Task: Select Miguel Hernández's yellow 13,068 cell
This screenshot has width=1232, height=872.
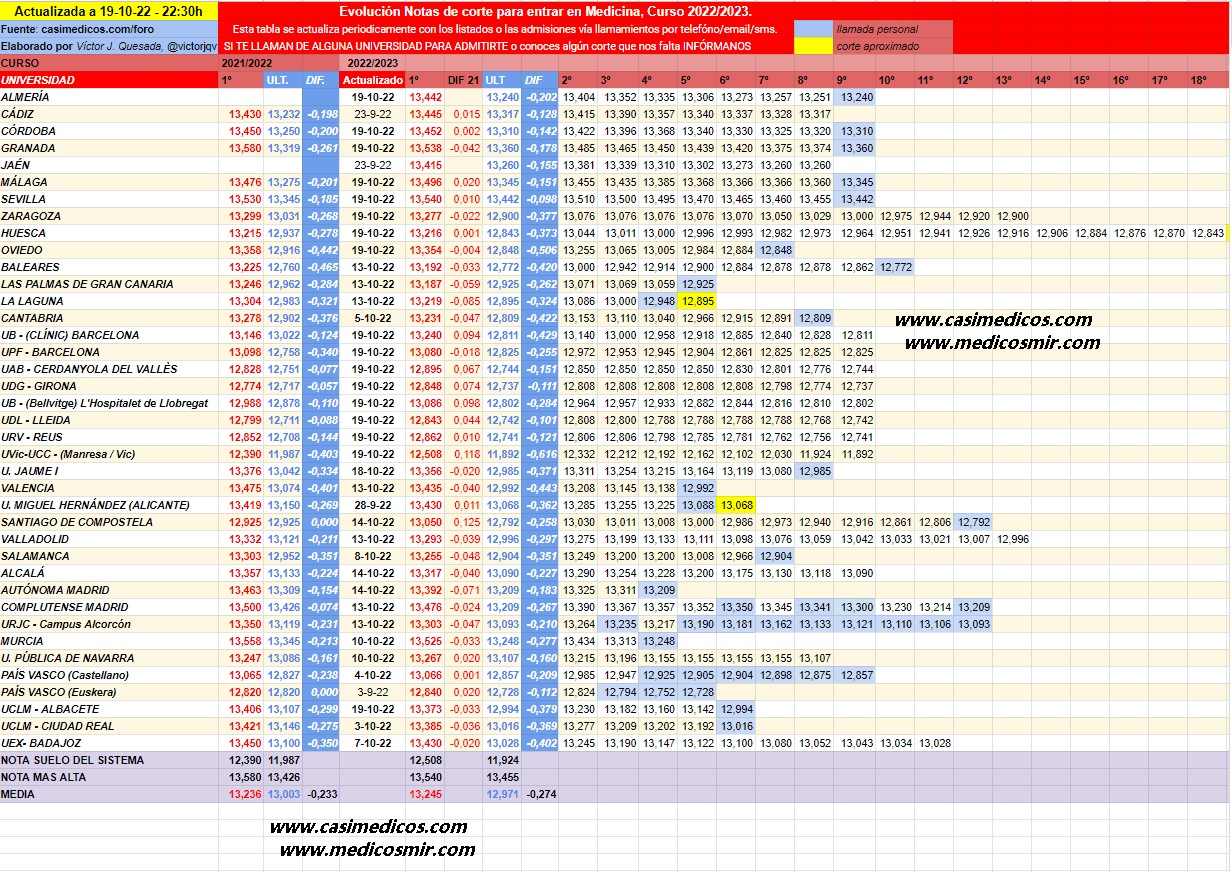Action: tap(737, 505)
